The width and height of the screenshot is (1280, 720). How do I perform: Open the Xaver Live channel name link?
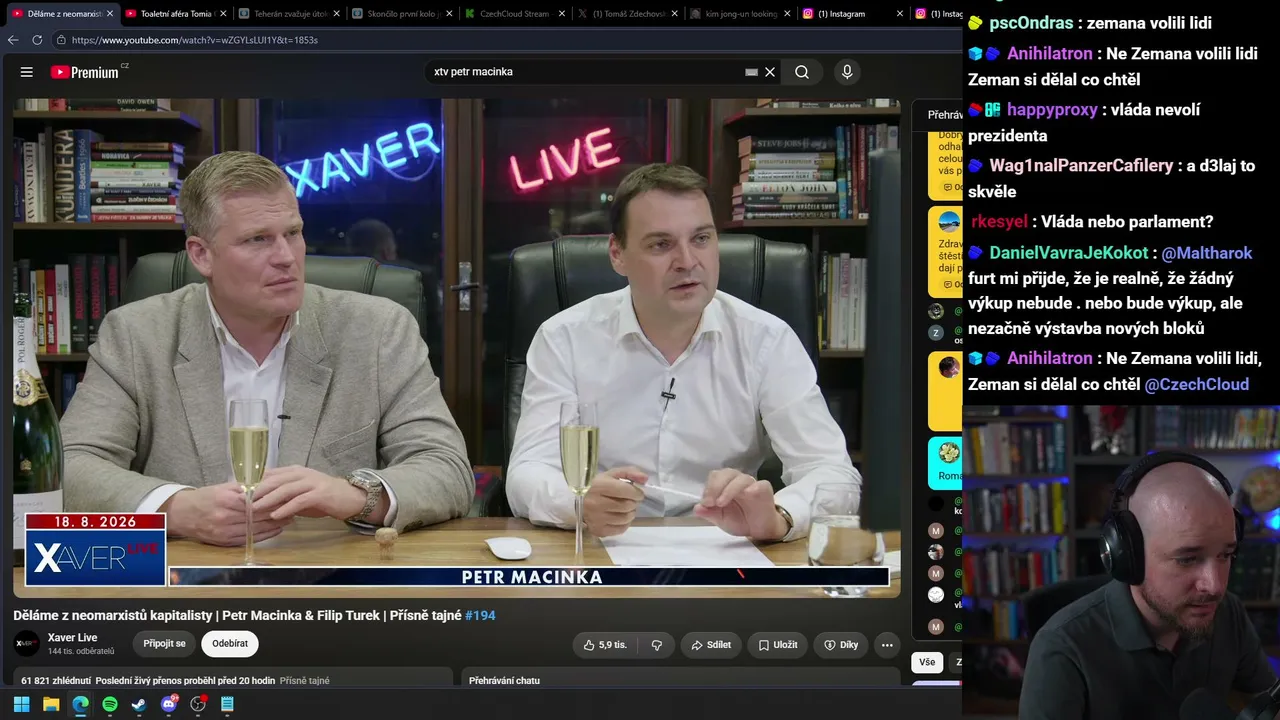tap(72, 637)
